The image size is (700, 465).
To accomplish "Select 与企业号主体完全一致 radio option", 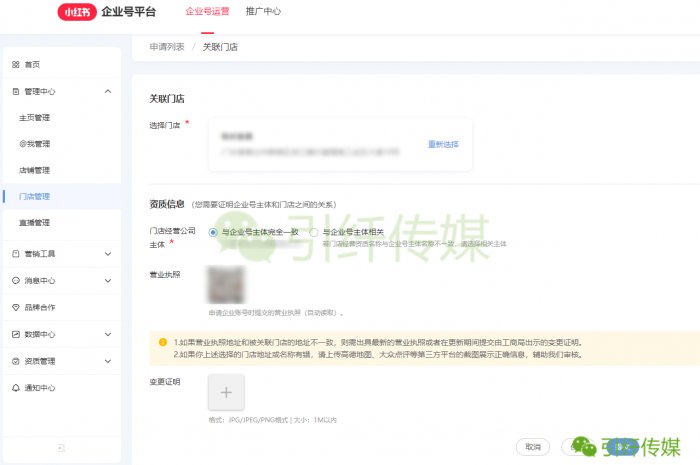I will (214, 232).
